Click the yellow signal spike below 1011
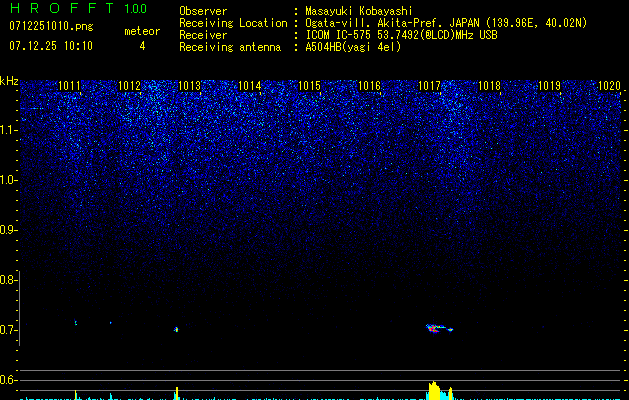Image resolution: width=629 pixels, height=400 pixels. click(75, 394)
